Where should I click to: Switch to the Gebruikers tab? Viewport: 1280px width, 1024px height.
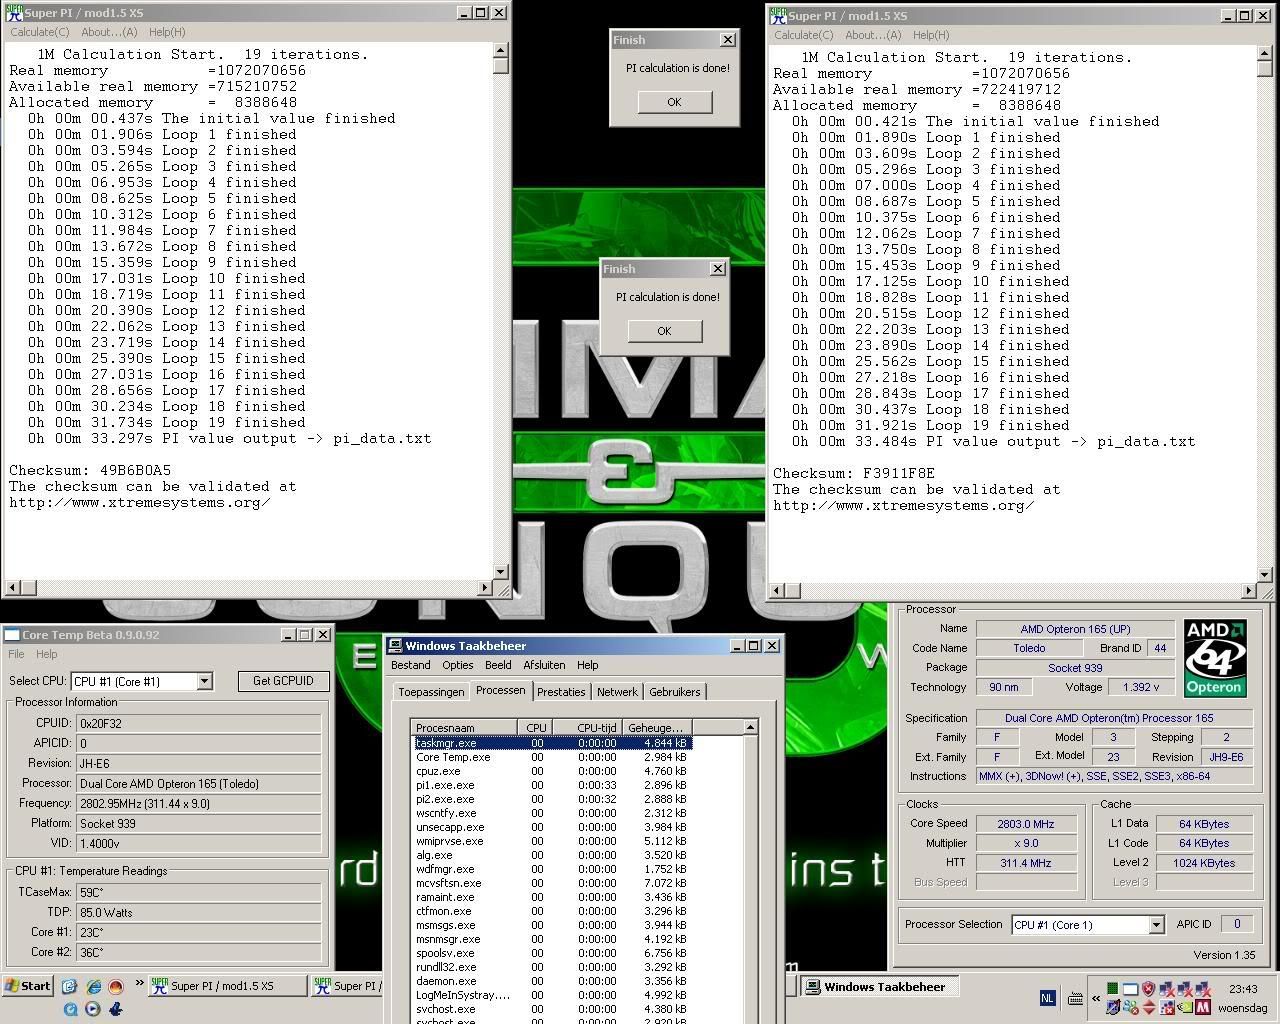click(675, 692)
